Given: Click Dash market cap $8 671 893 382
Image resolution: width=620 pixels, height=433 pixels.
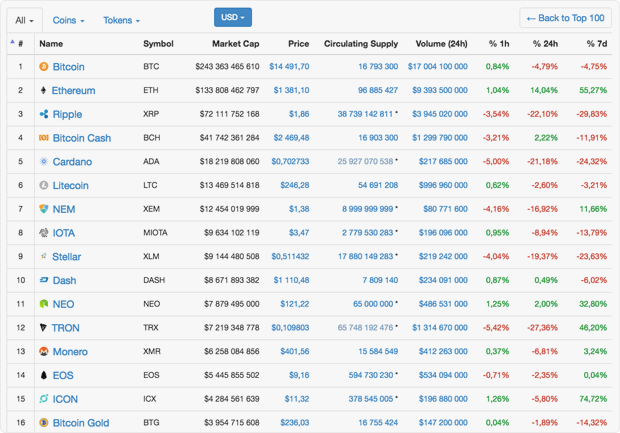Looking at the screenshot, I should [232, 280].
